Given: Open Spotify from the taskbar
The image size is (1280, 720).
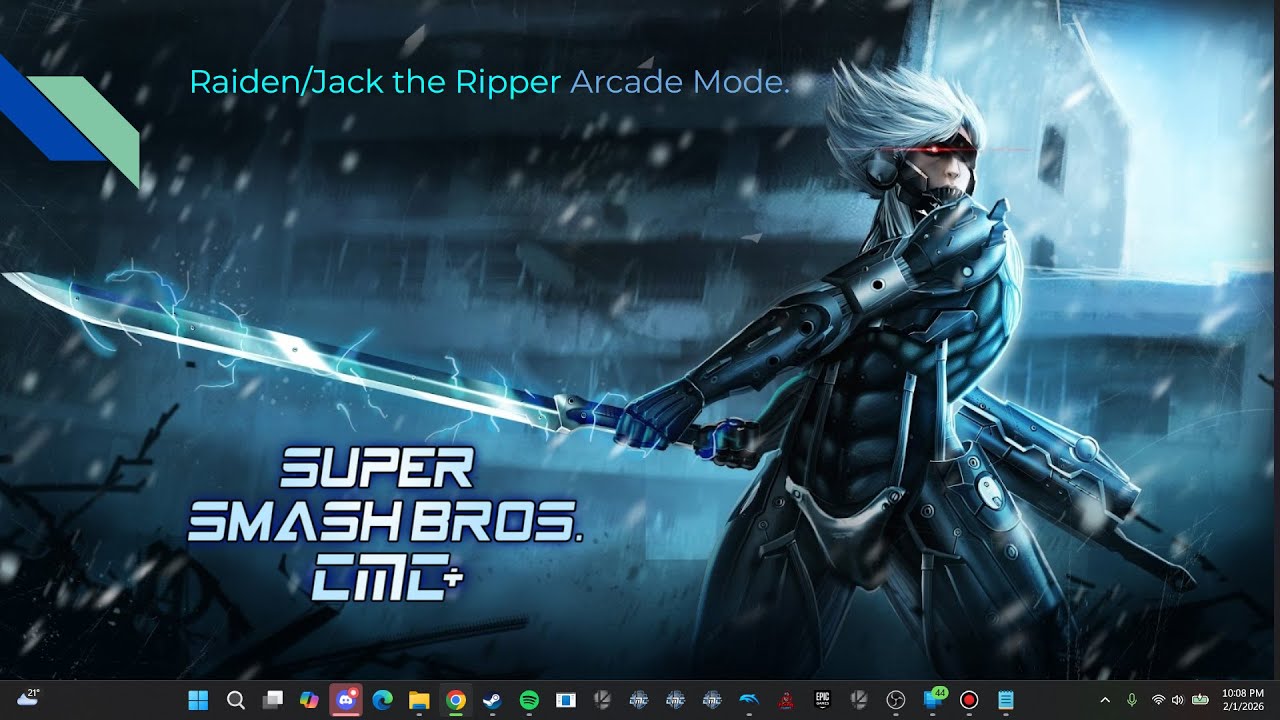Looking at the screenshot, I should click(529, 700).
